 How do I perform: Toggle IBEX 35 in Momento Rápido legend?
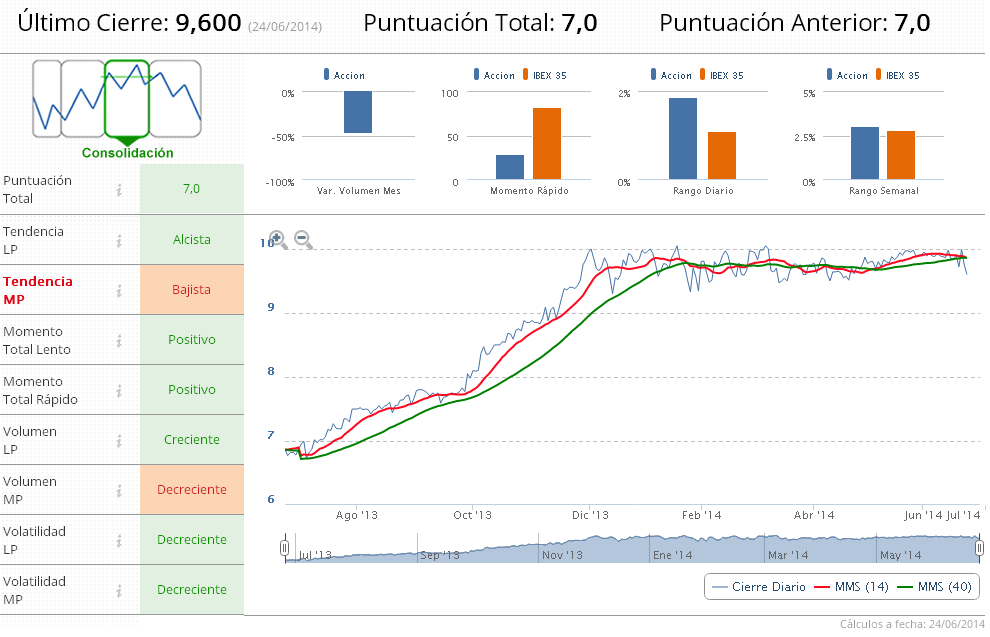click(x=544, y=75)
